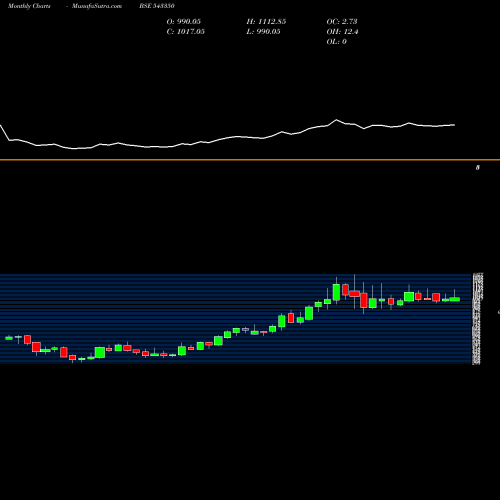The image size is (500, 500).
Task: Select the close value C: 1017.05
Action: coord(186,32)
